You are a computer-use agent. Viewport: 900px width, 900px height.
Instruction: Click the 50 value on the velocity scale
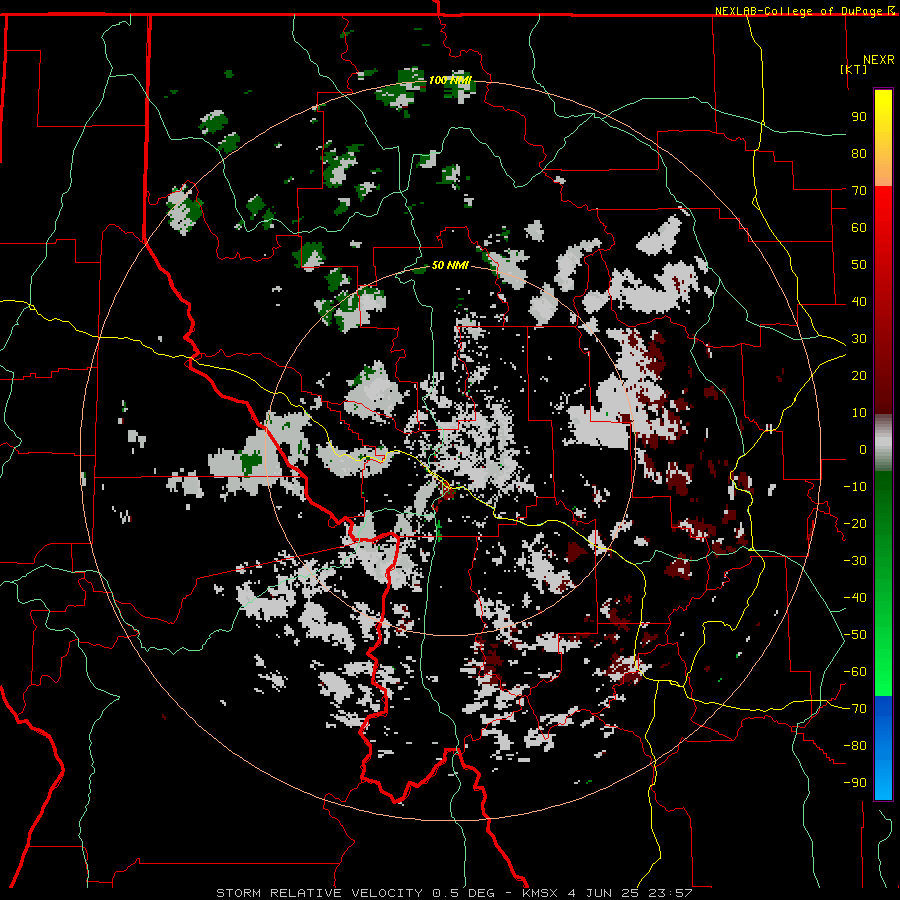[859, 265]
